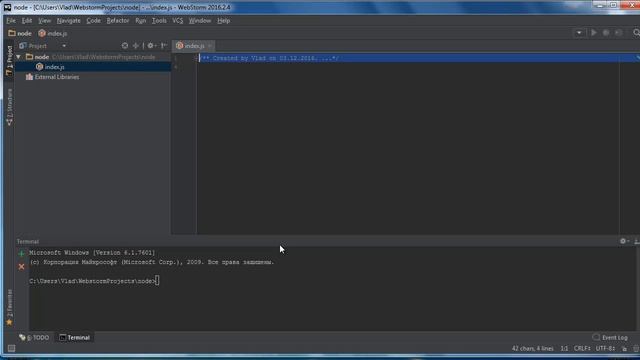The width and height of the screenshot is (640, 360).
Task: Open Project panel gear settings menu
Action: coord(151,46)
